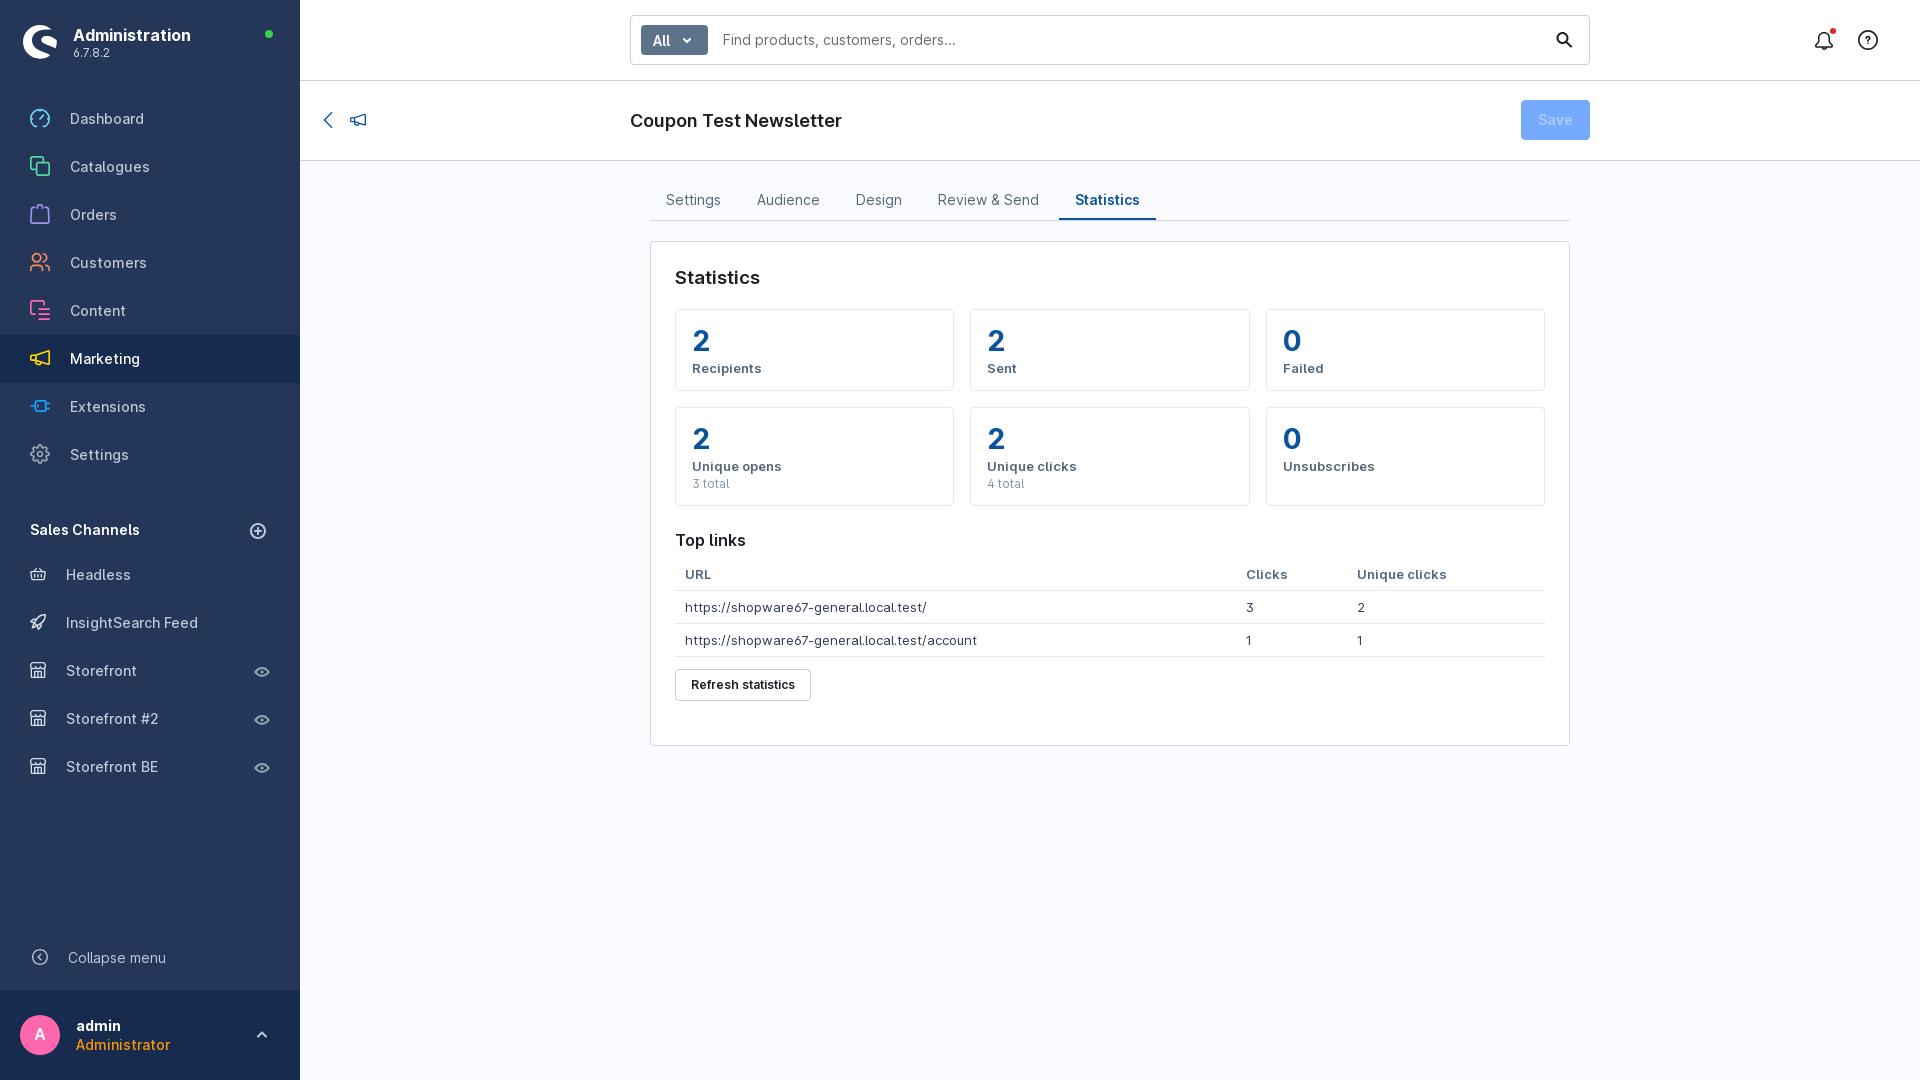Switch to the Settings tab
The width and height of the screenshot is (1920, 1080).
click(693, 200)
